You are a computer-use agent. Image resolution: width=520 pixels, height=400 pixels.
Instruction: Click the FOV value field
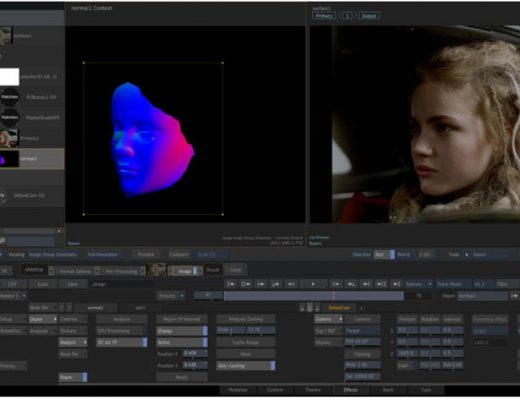pyautogui.click(x=362, y=342)
